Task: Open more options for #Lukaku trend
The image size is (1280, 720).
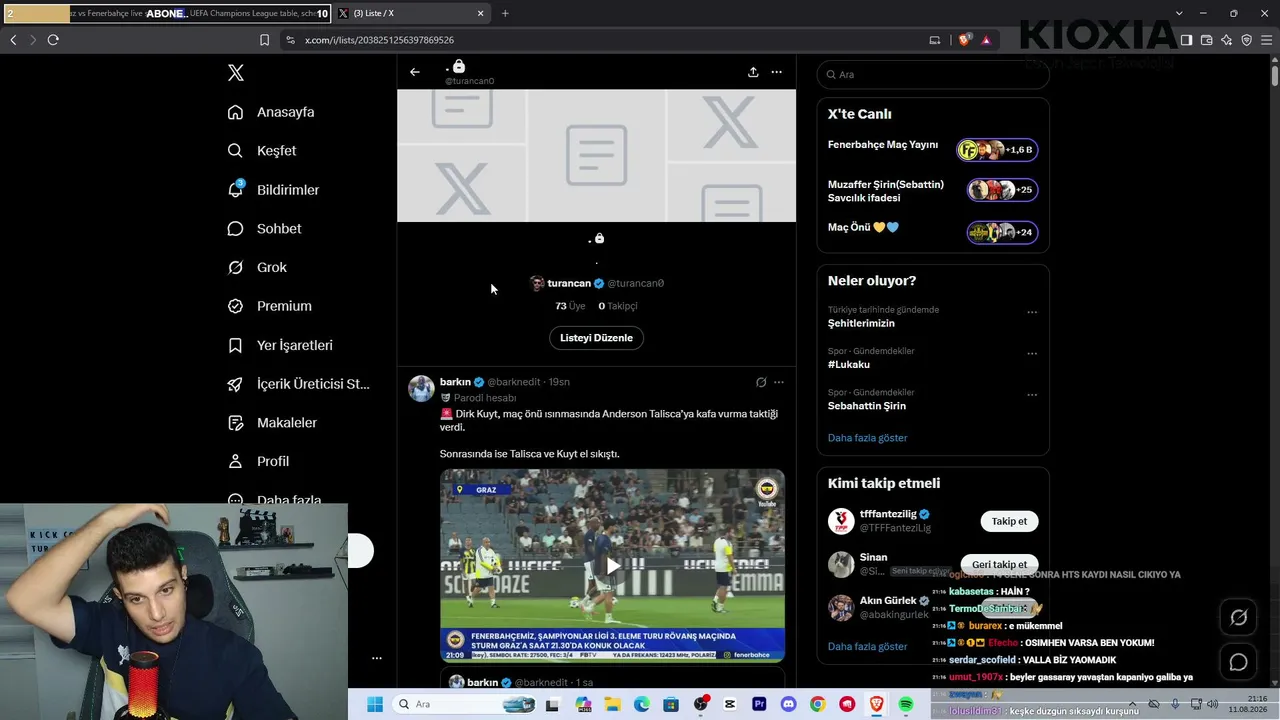Action: click(x=1032, y=353)
